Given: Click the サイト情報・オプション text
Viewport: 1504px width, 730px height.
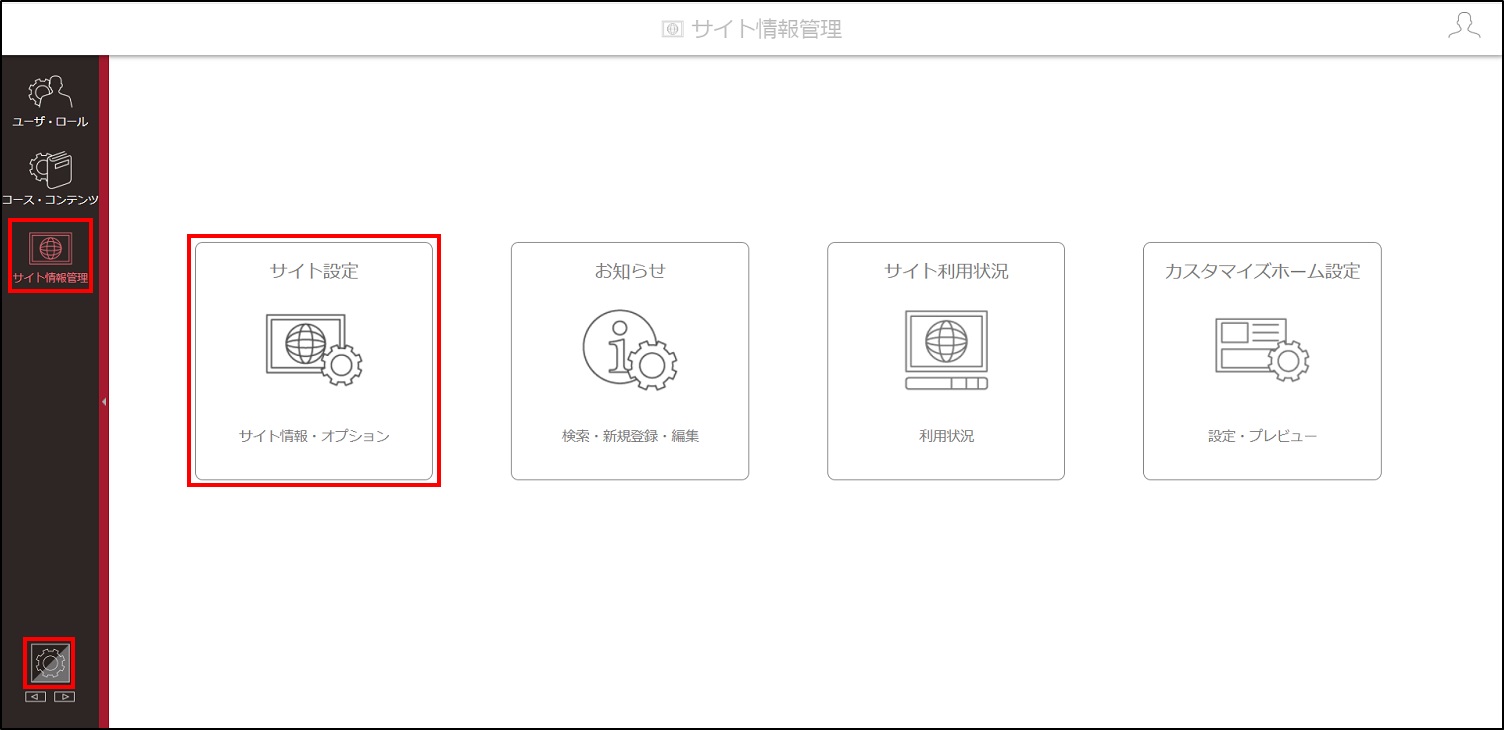Looking at the screenshot, I should pos(314,436).
